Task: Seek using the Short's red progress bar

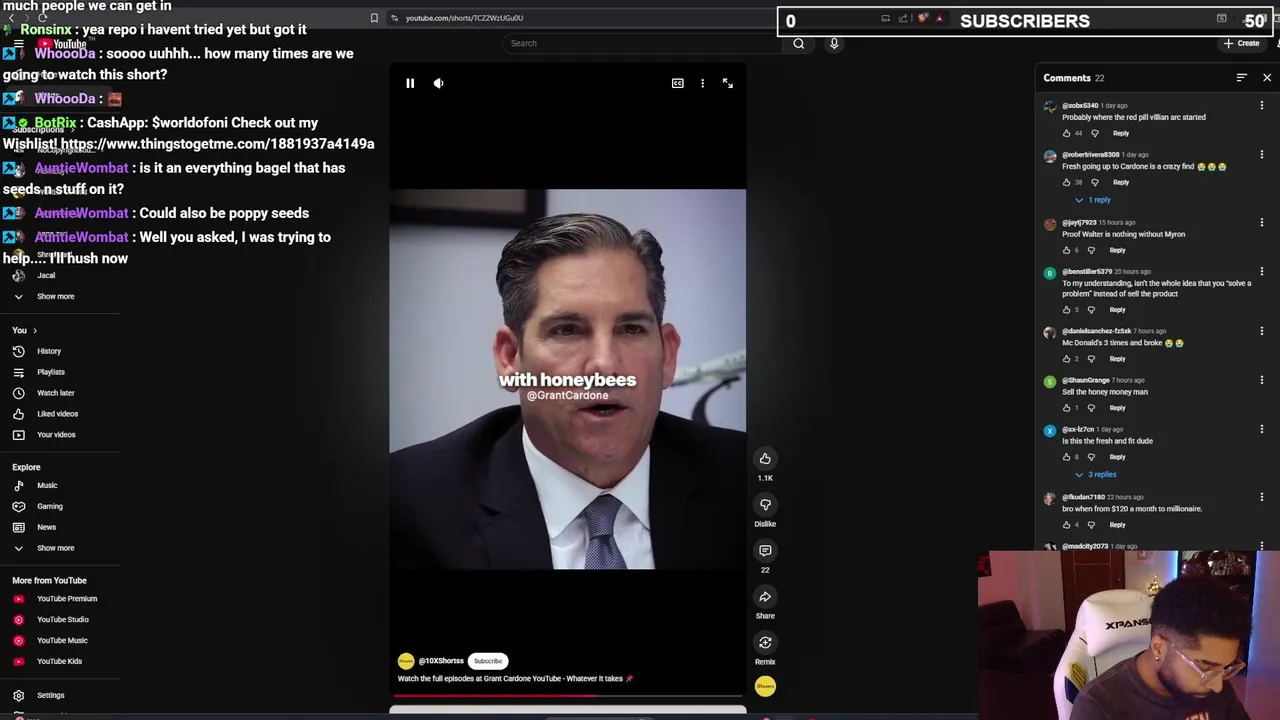Action: (568, 695)
